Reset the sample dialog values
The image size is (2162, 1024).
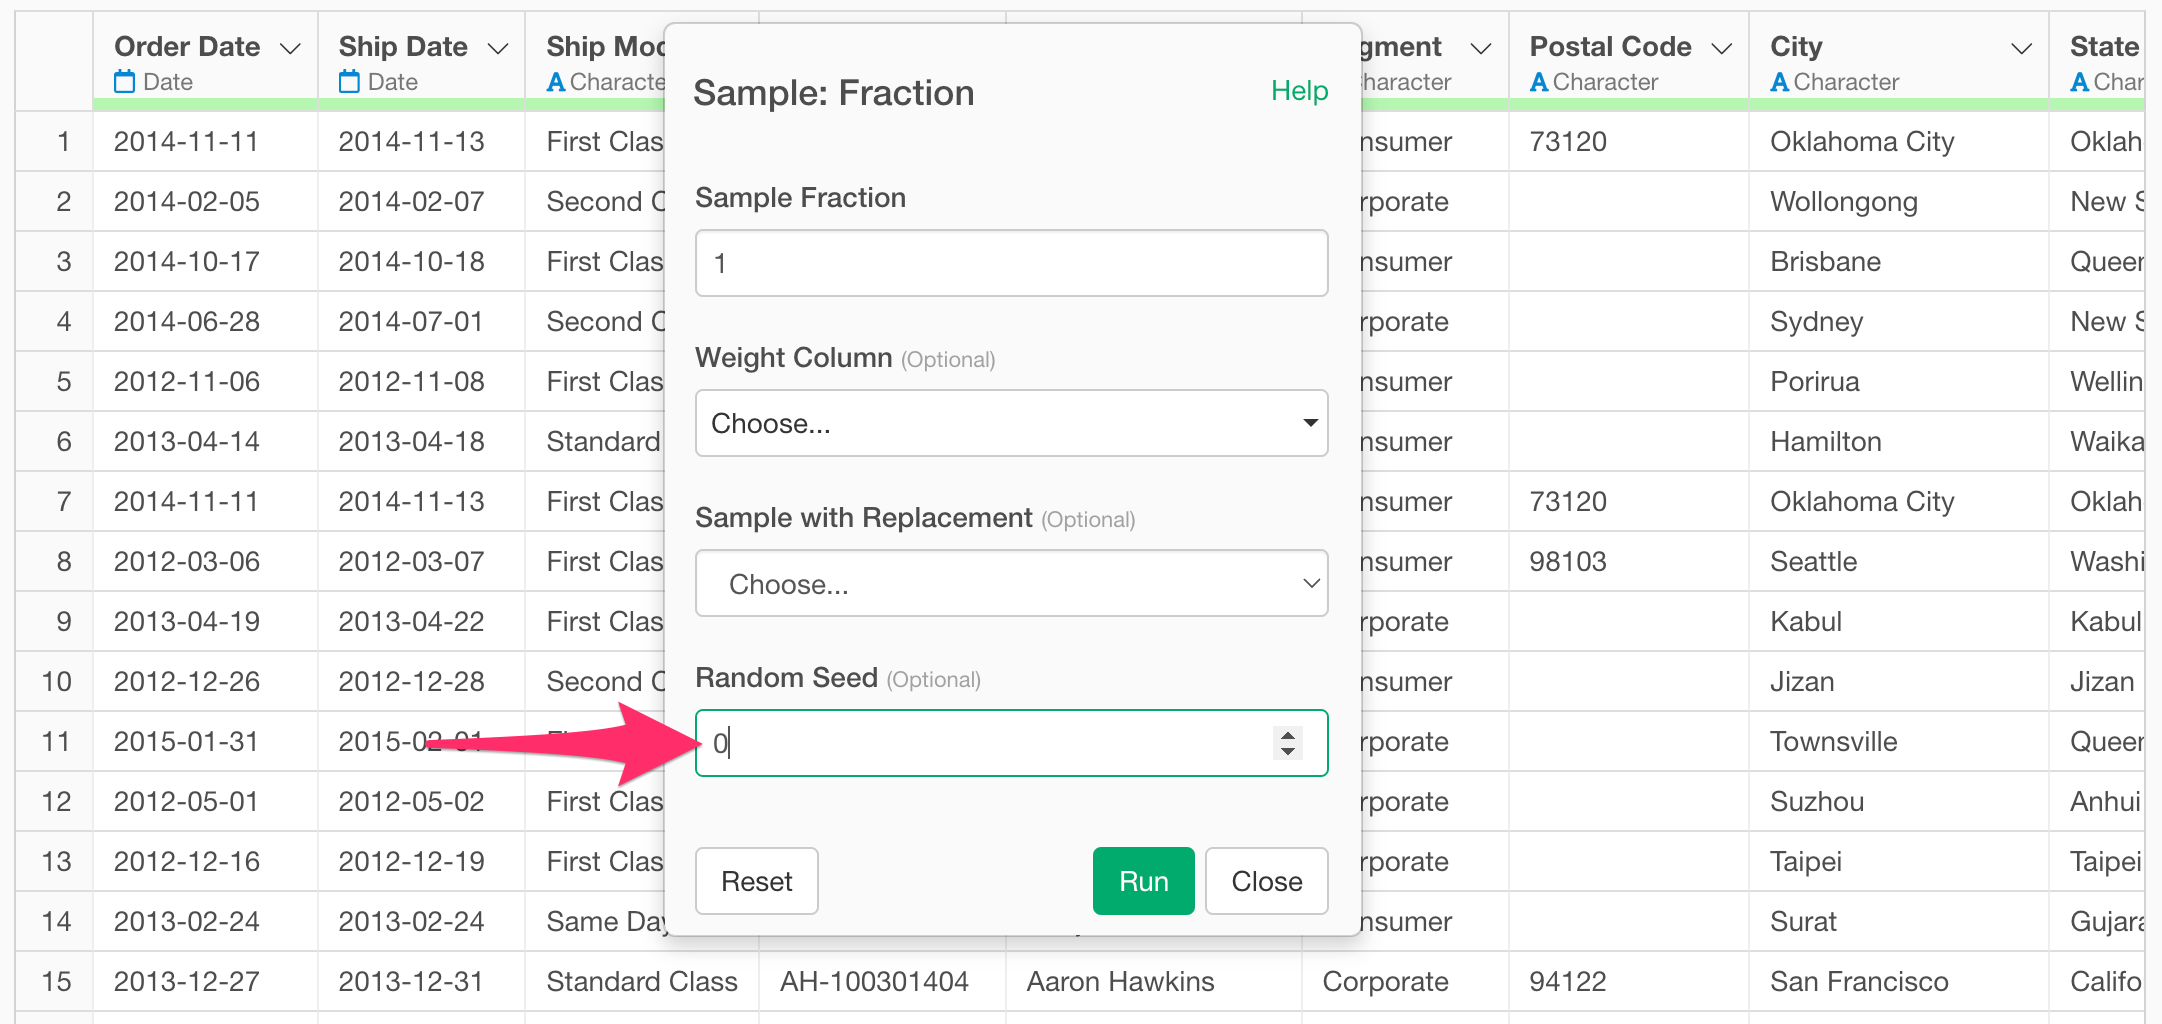756,881
